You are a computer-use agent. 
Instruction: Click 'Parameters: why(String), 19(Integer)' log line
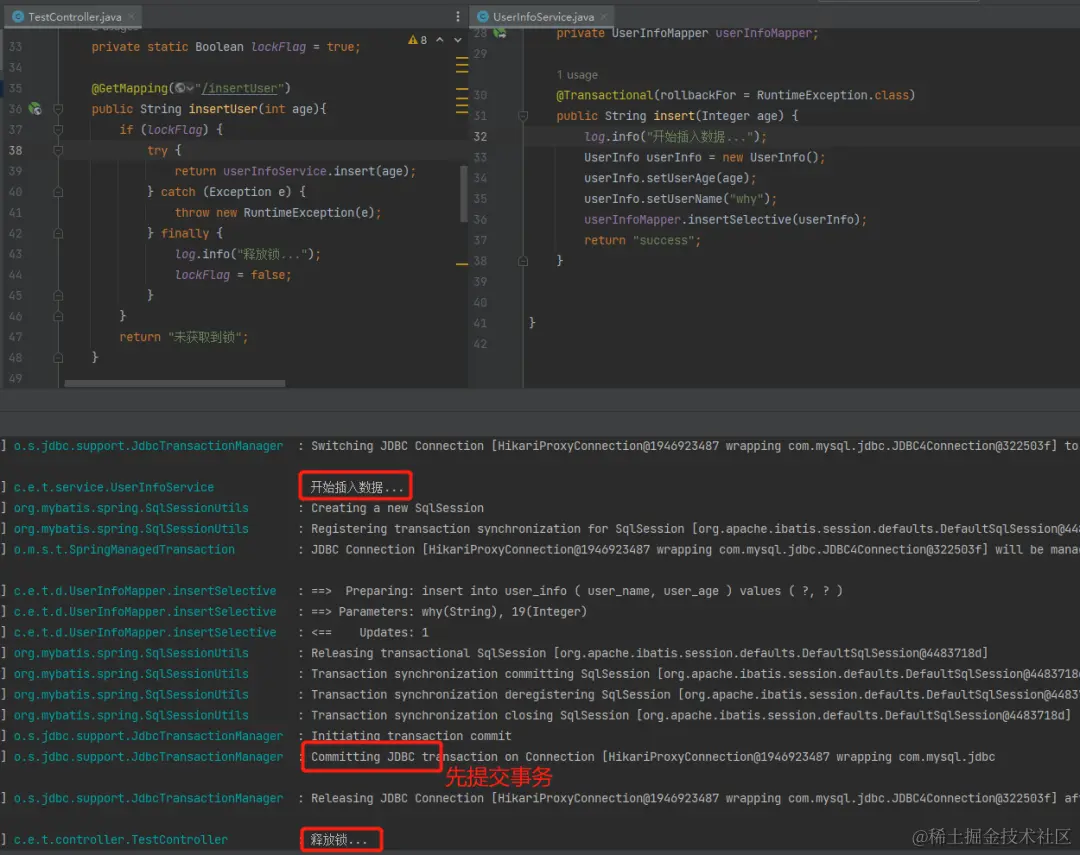(x=448, y=612)
